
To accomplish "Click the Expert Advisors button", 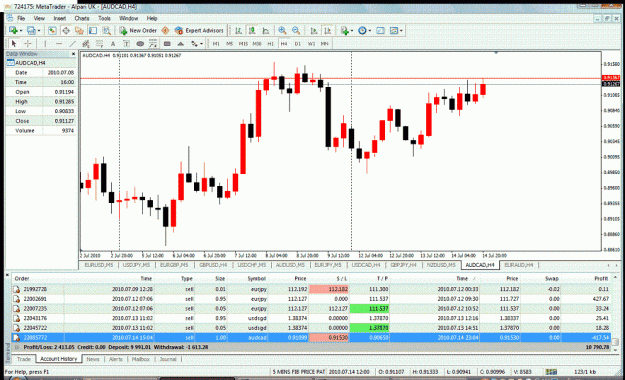I will point(199,30).
